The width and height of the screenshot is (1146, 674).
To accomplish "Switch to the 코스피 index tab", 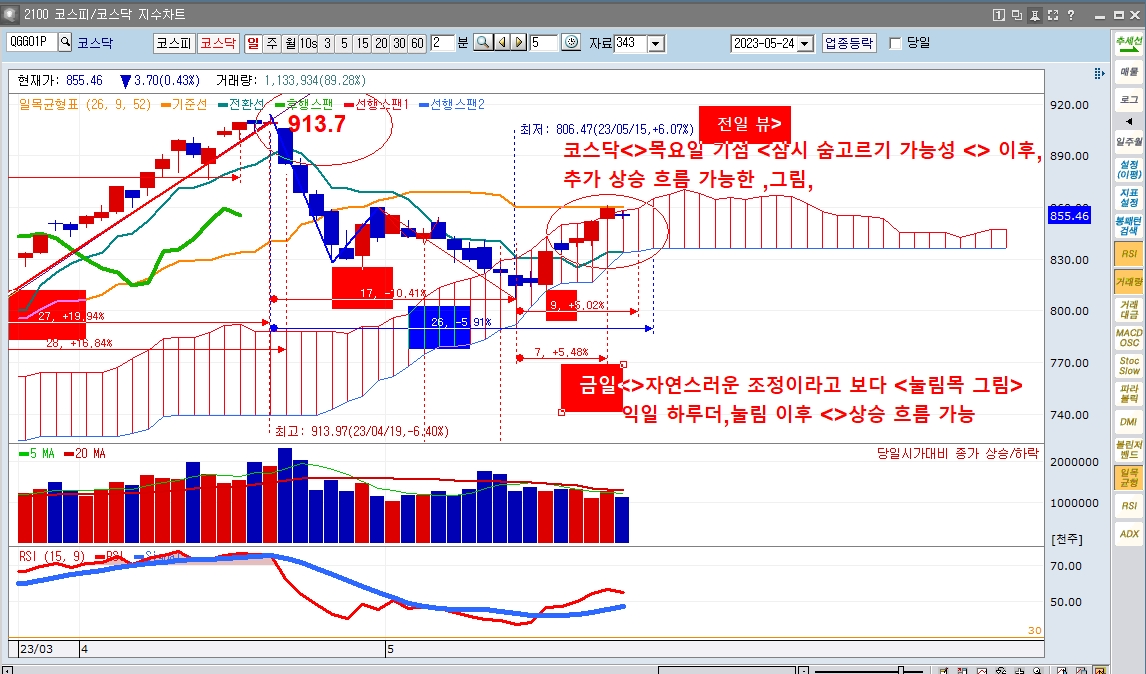I will click(174, 43).
